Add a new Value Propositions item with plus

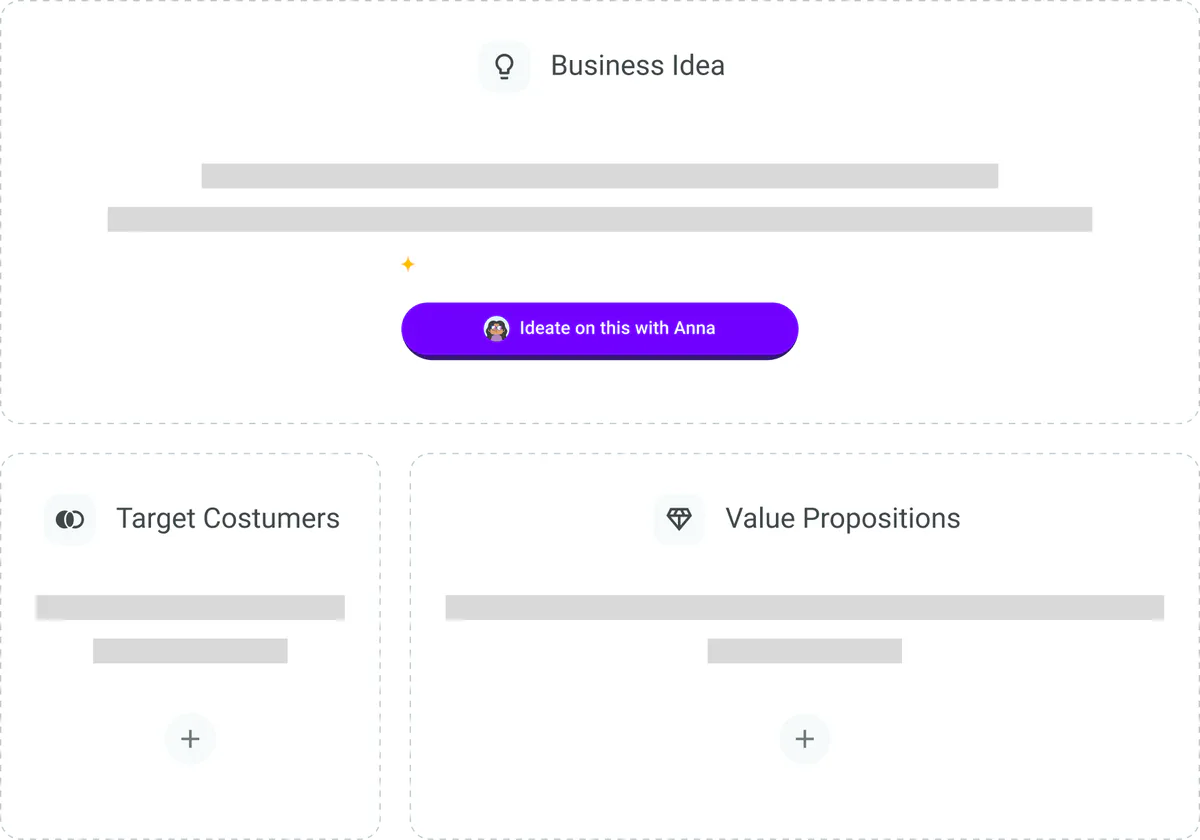tap(804, 739)
